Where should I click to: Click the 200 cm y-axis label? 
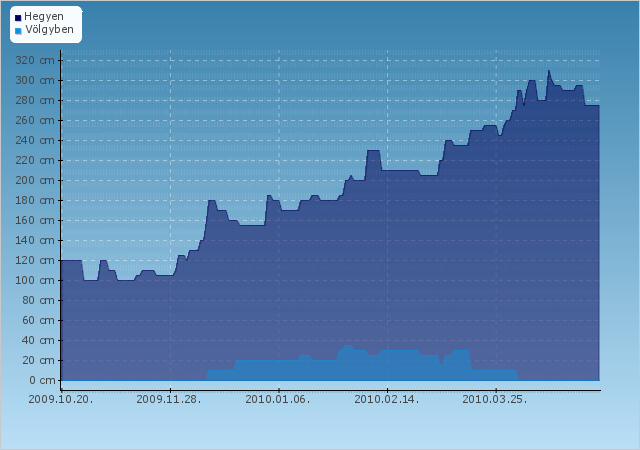click(35, 180)
